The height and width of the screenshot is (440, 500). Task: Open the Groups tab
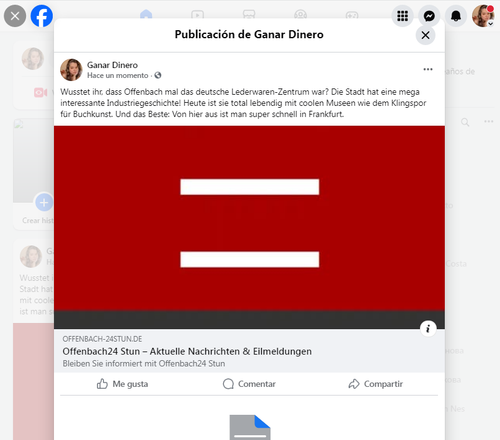coord(300,15)
